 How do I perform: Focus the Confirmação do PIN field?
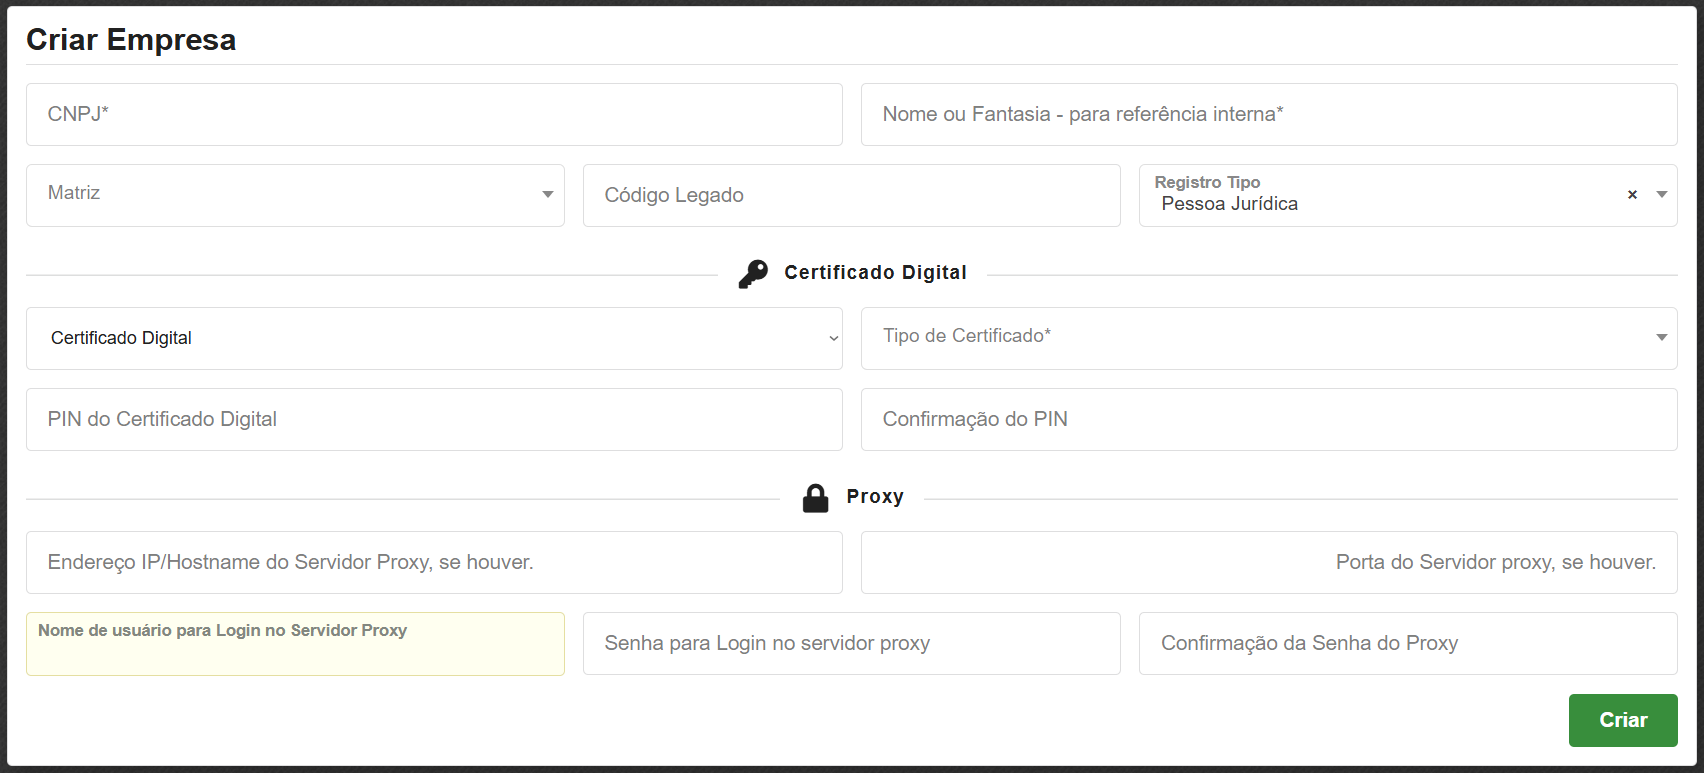coord(1268,419)
